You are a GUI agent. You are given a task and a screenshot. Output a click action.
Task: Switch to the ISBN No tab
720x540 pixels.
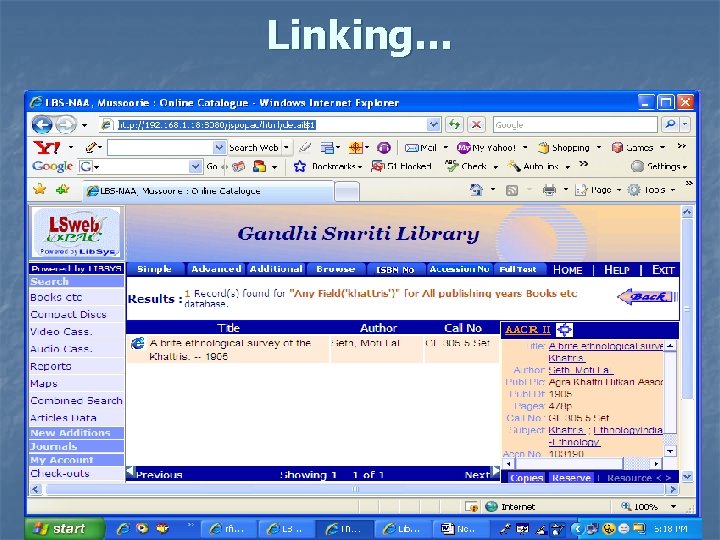coord(395,270)
